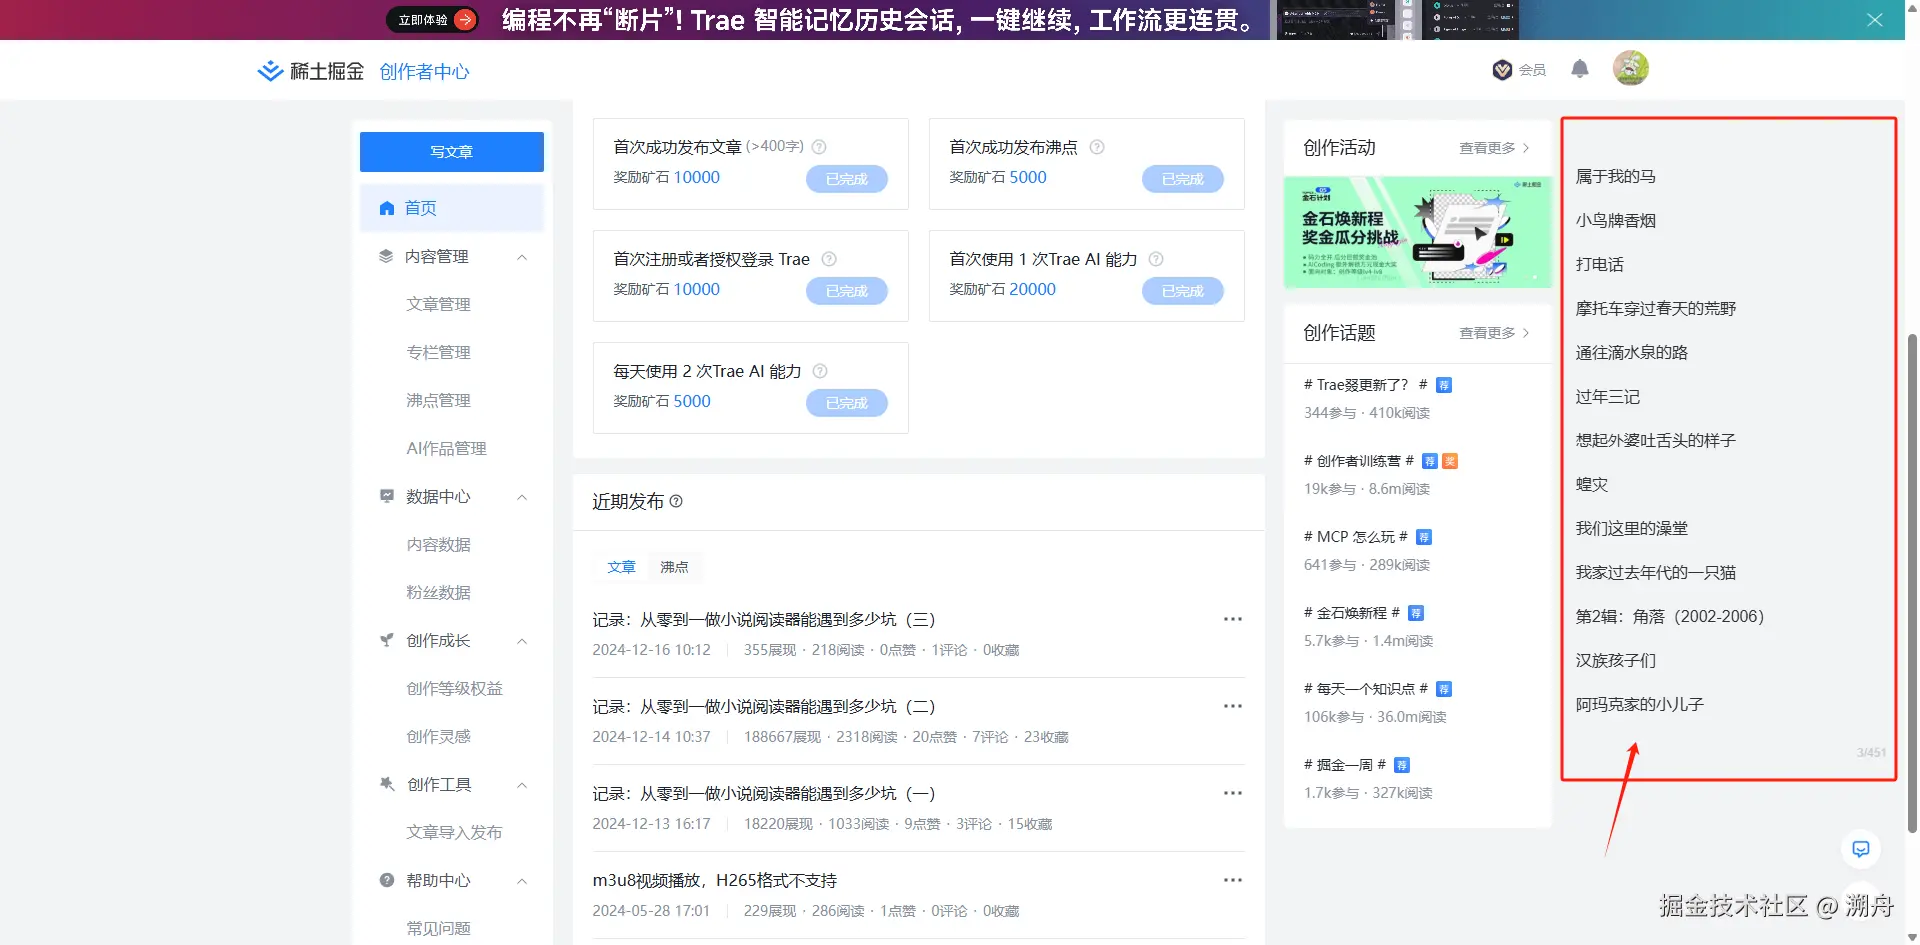This screenshot has width=1920, height=945.
Task: Switch to the 沸点 tab
Action: [674, 567]
